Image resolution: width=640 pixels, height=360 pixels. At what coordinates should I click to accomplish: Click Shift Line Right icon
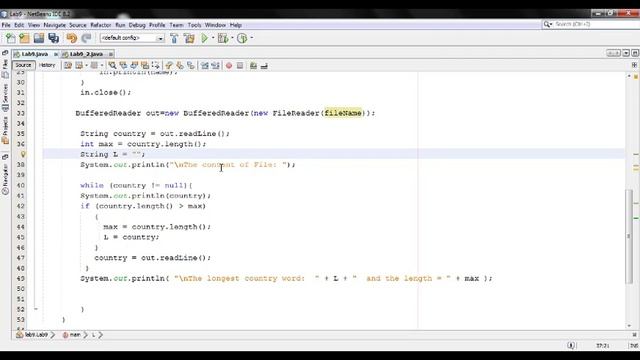coord(215,65)
